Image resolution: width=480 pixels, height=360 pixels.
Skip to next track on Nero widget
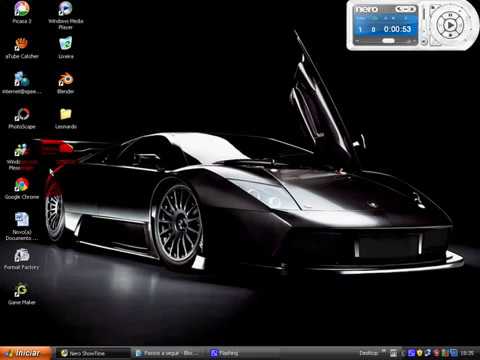pos(461,25)
